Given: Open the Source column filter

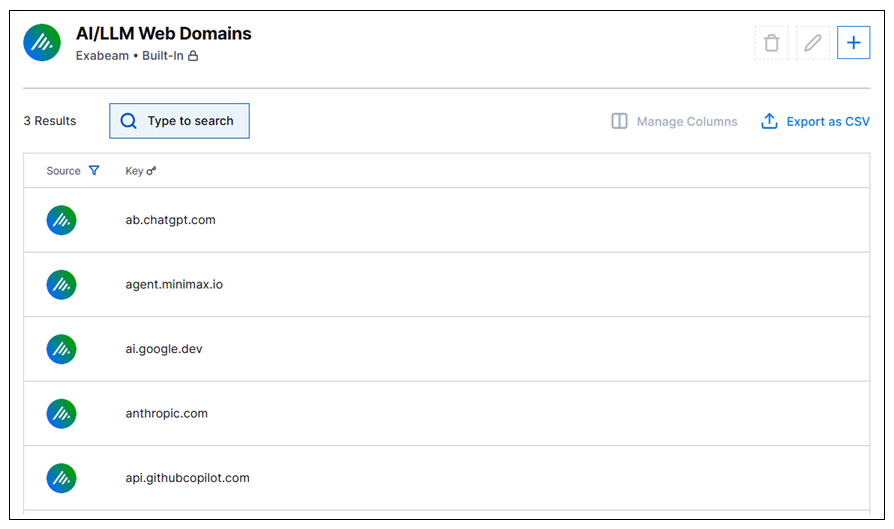Looking at the screenshot, I should click(x=94, y=170).
